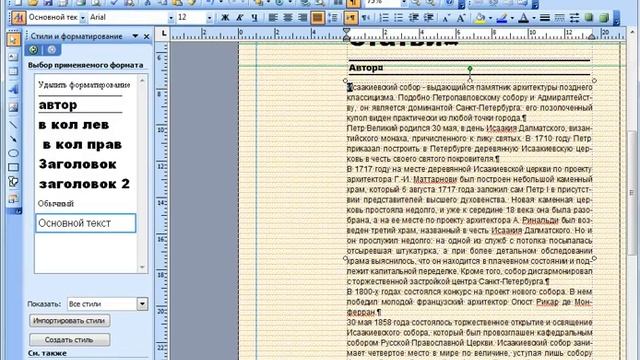
Task: Toggle Underline (Ч) formatting
Action: [255, 18]
